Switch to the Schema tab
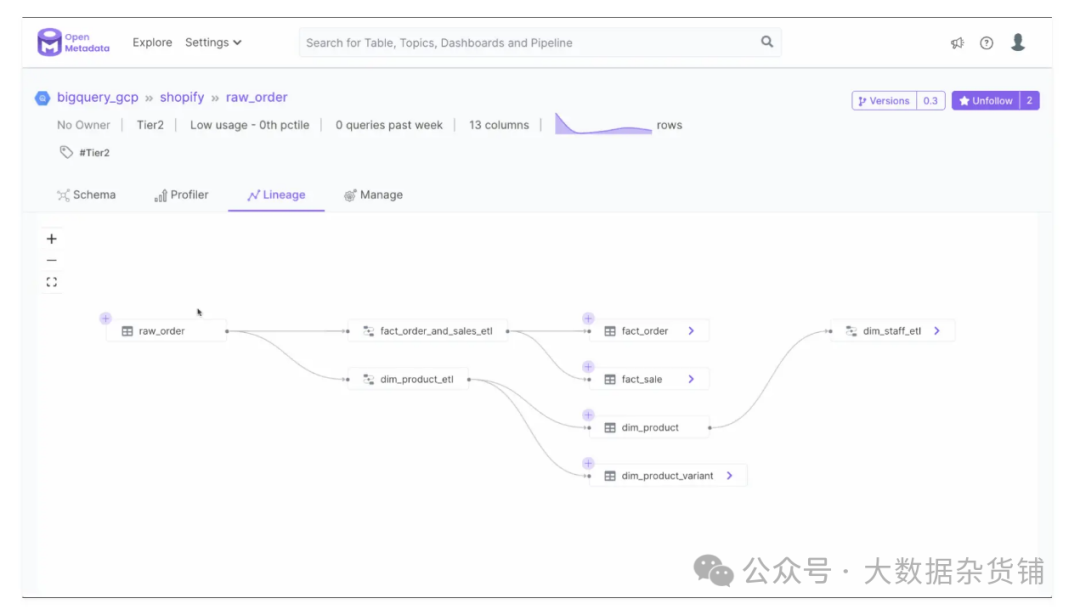Screen dimensions: 1080x615 (87, 195)
